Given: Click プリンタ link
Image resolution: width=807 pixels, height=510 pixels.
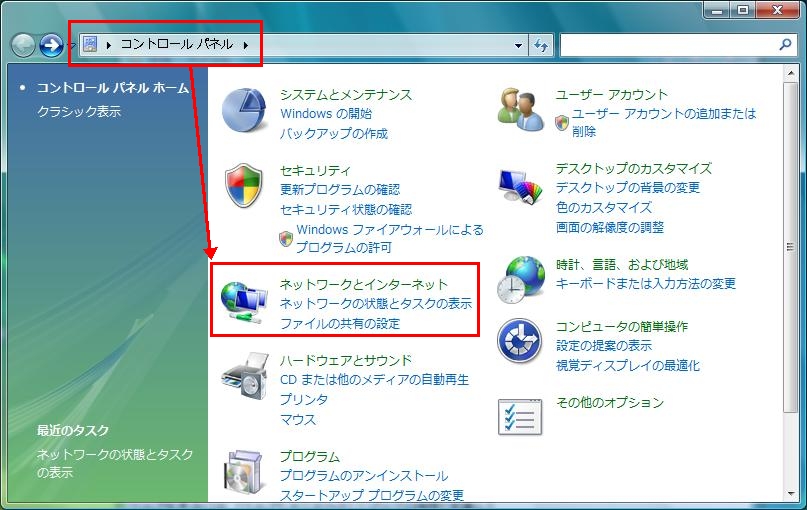Looking at the screenshot, I should pyautogui.click(x=304, y=399).
